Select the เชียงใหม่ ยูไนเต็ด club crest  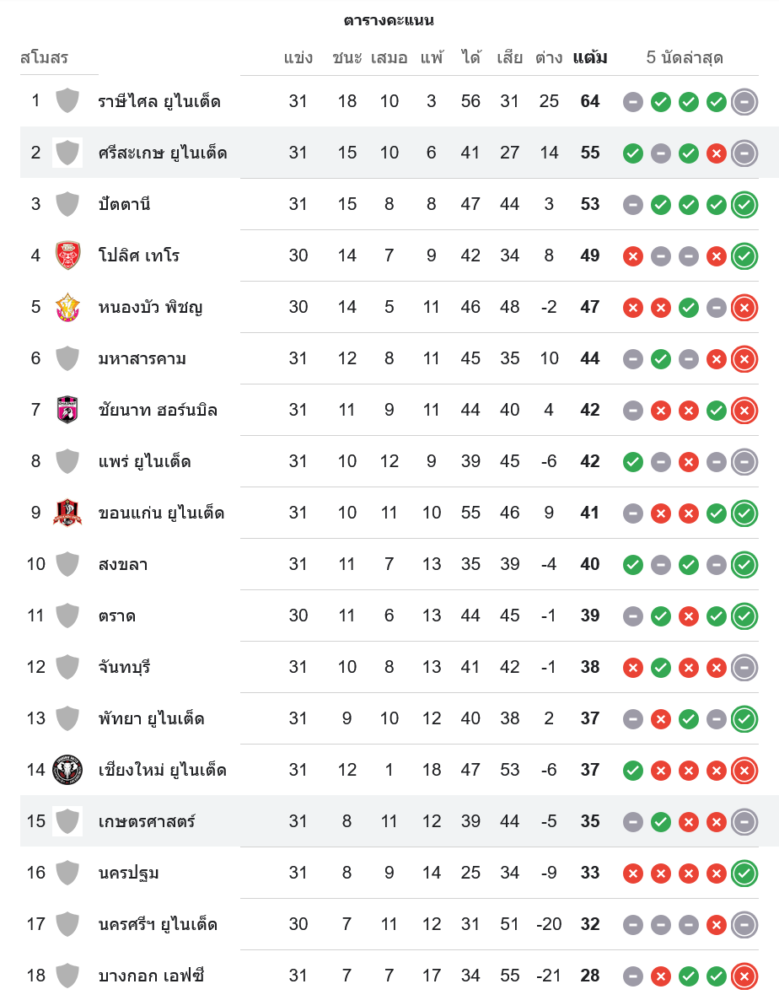pos(67,770)
